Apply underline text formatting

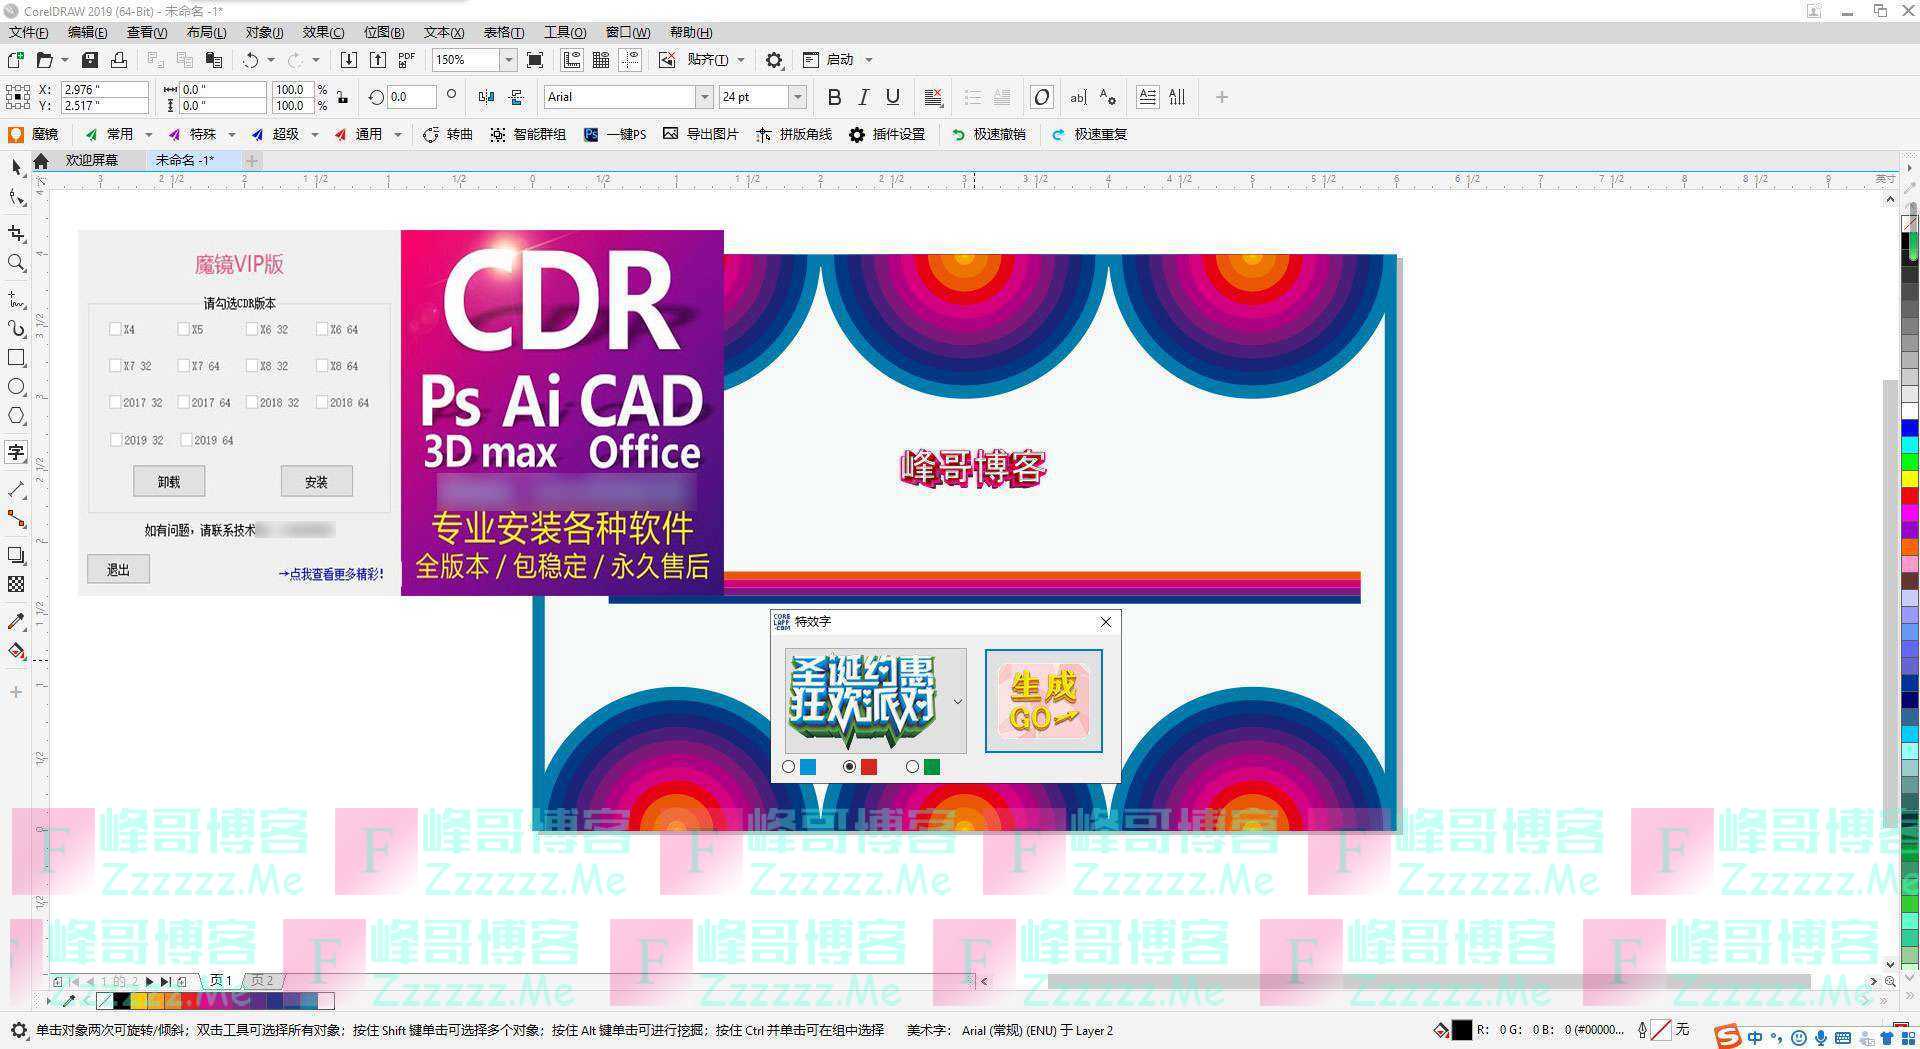(893, 97)
